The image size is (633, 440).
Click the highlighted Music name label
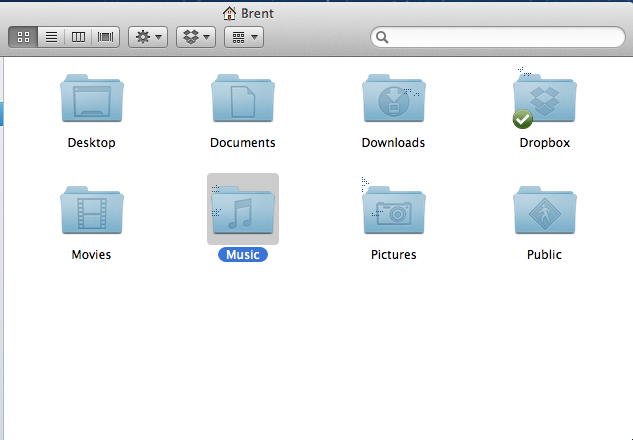243,255
